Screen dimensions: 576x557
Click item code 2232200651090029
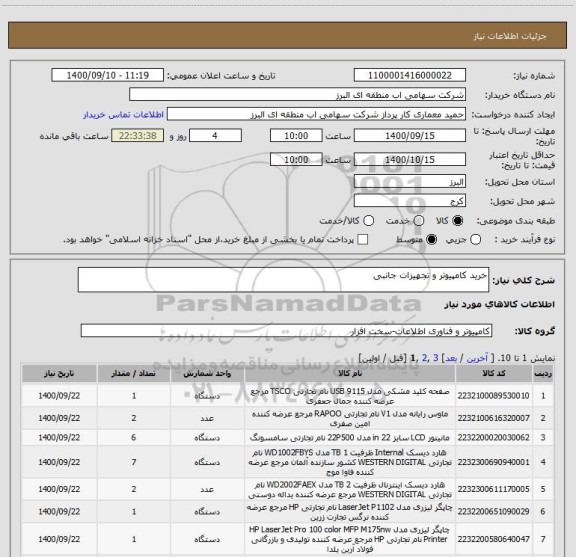(493, 511)
